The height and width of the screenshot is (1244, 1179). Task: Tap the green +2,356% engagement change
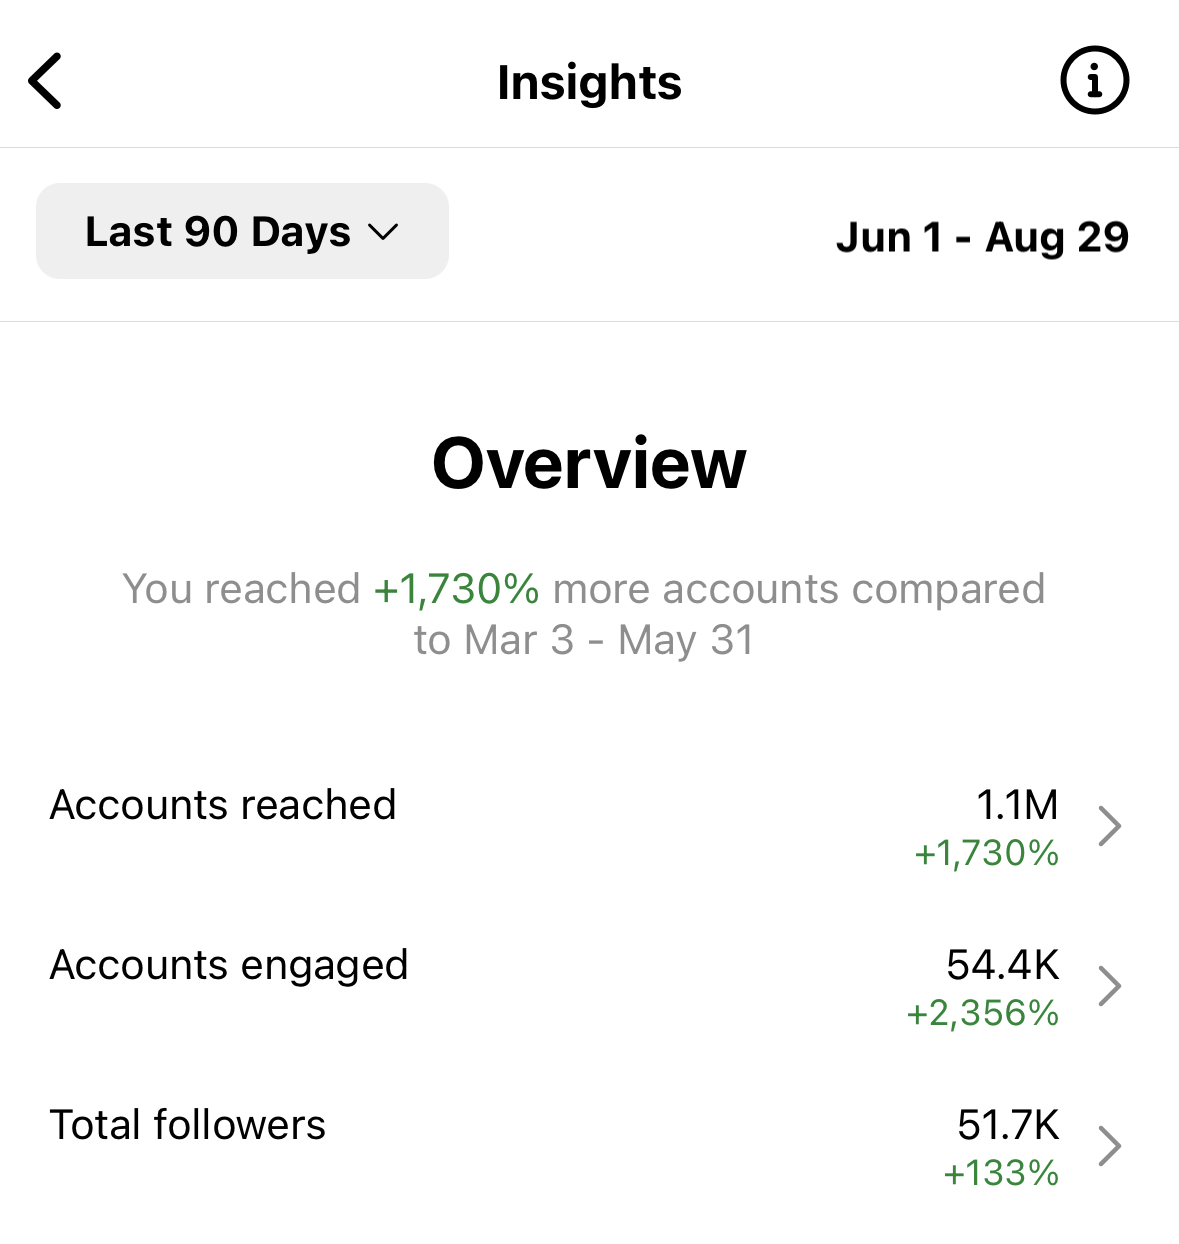coord(983,1013)
